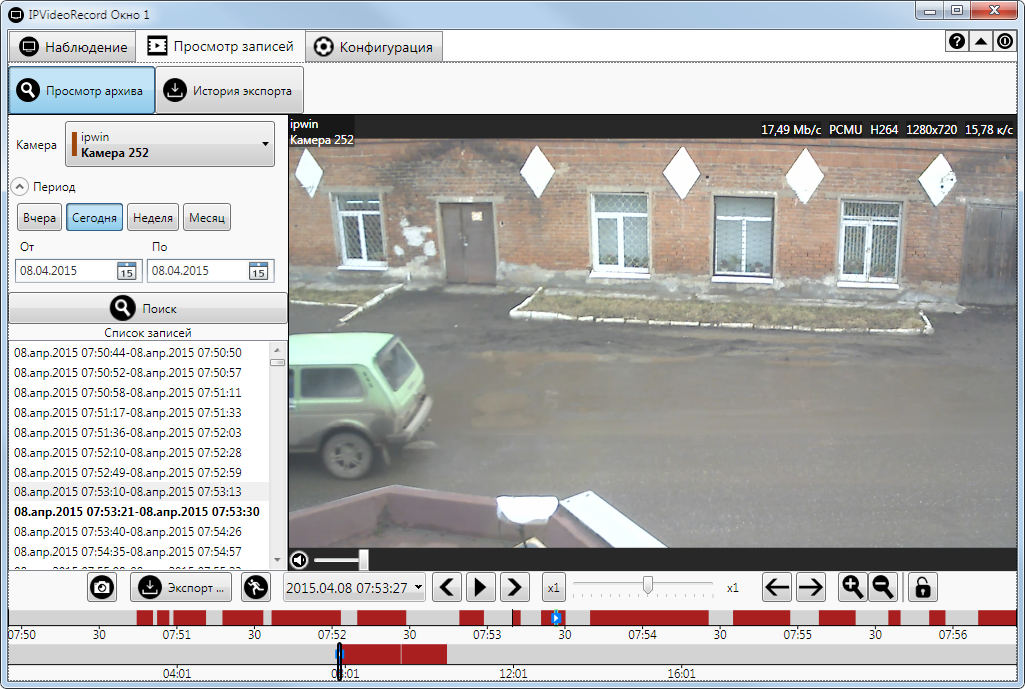Shift the timeline right with the arrow
Screen dimensions: 1025x689
pyautogui.click(x=810, y=587)
